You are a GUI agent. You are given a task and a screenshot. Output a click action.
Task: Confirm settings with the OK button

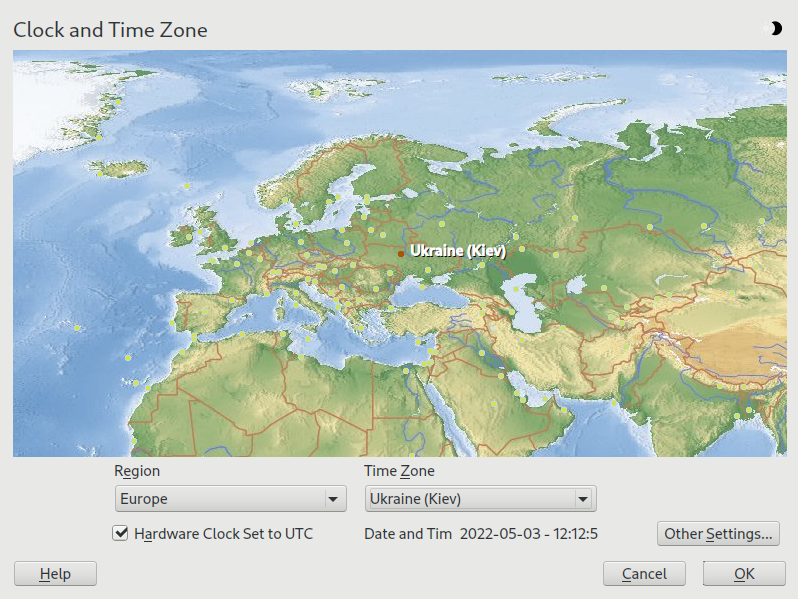pyautogui.click(x=744, y=574)
